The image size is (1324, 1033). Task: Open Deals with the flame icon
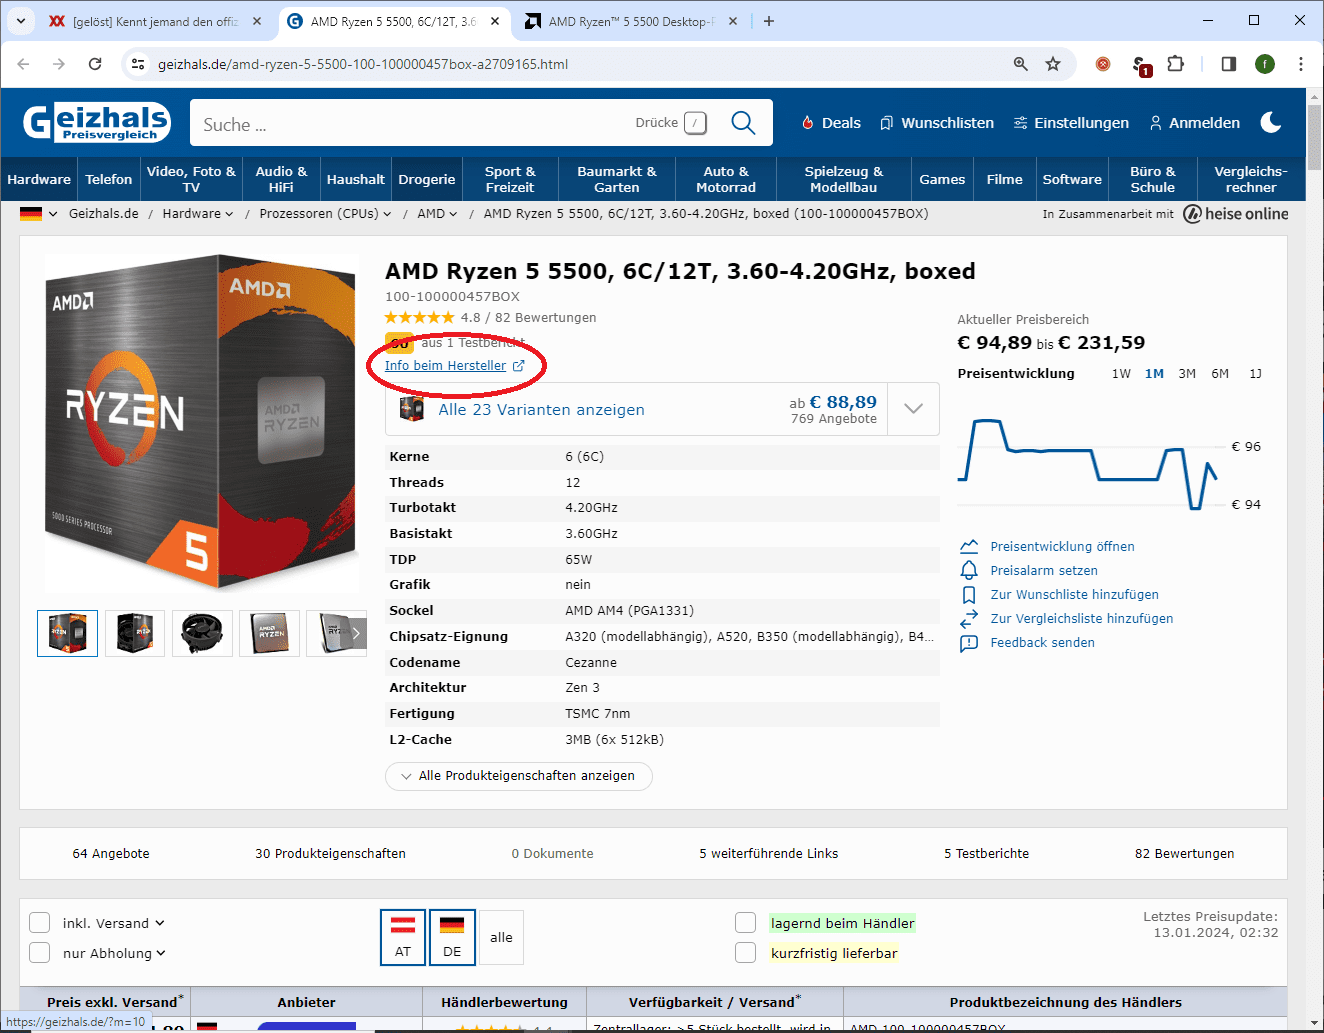tap(831, 123)
